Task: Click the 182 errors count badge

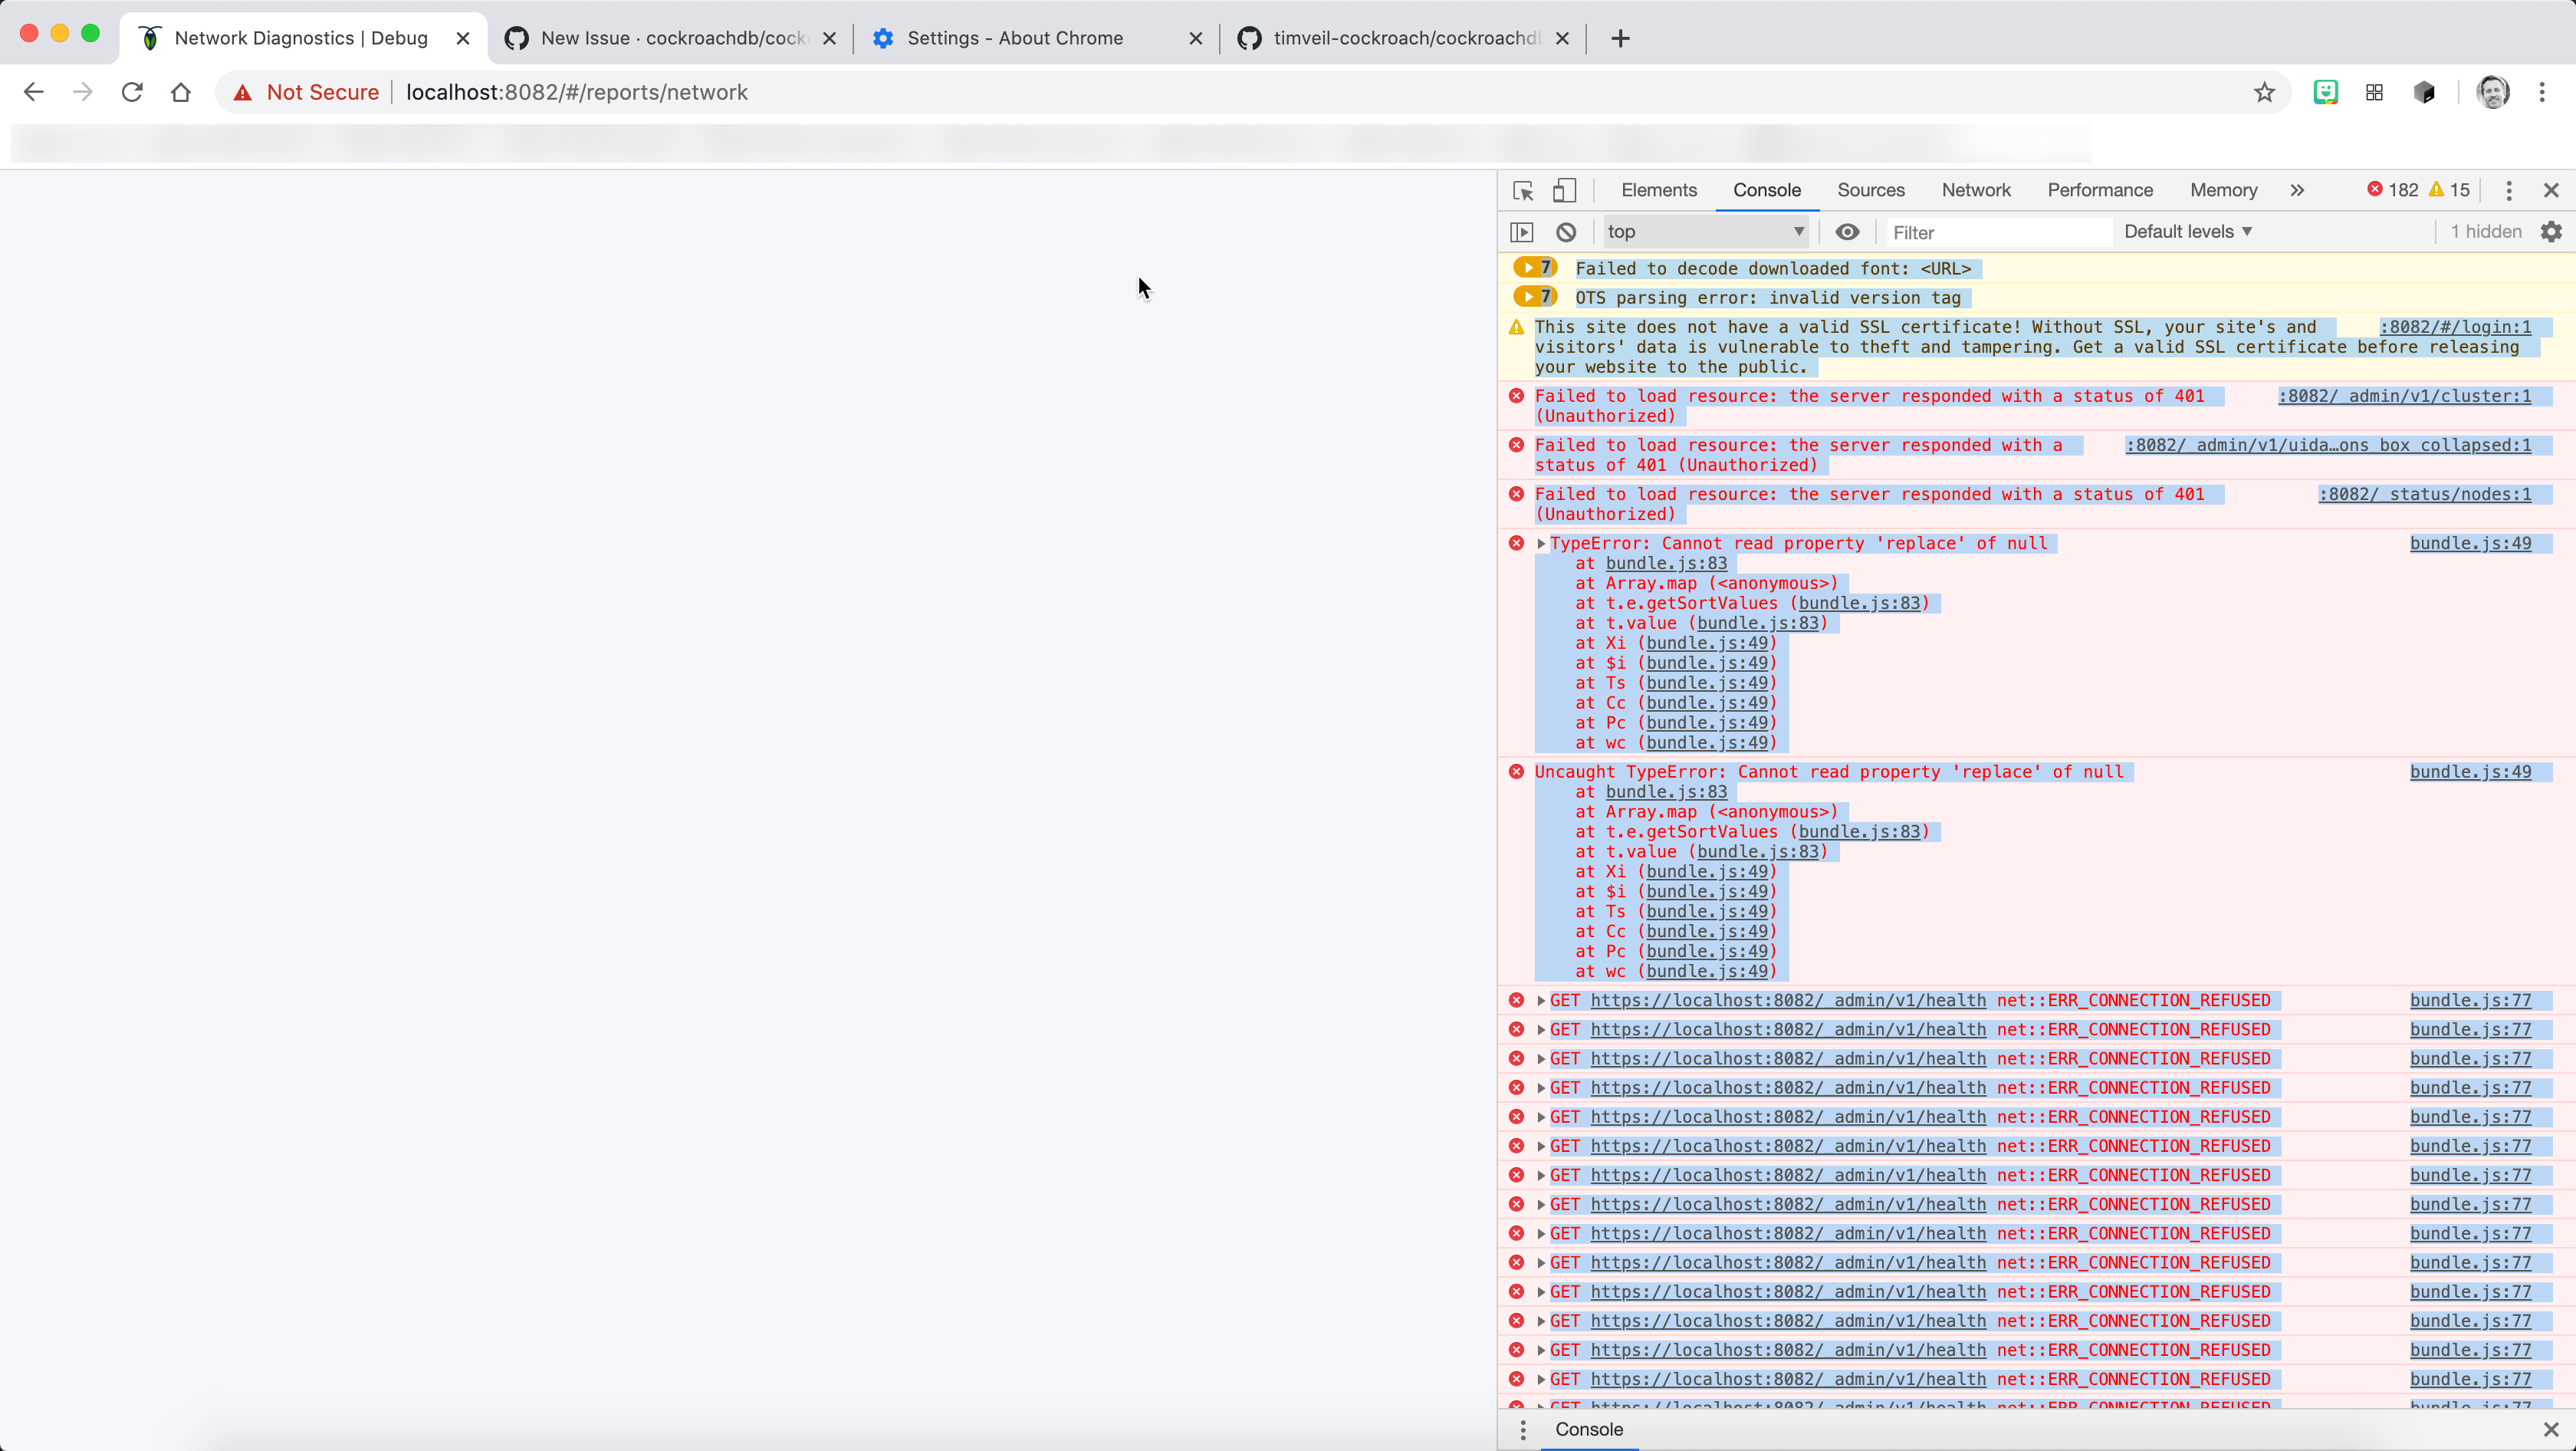Action: coord(2392,190)
